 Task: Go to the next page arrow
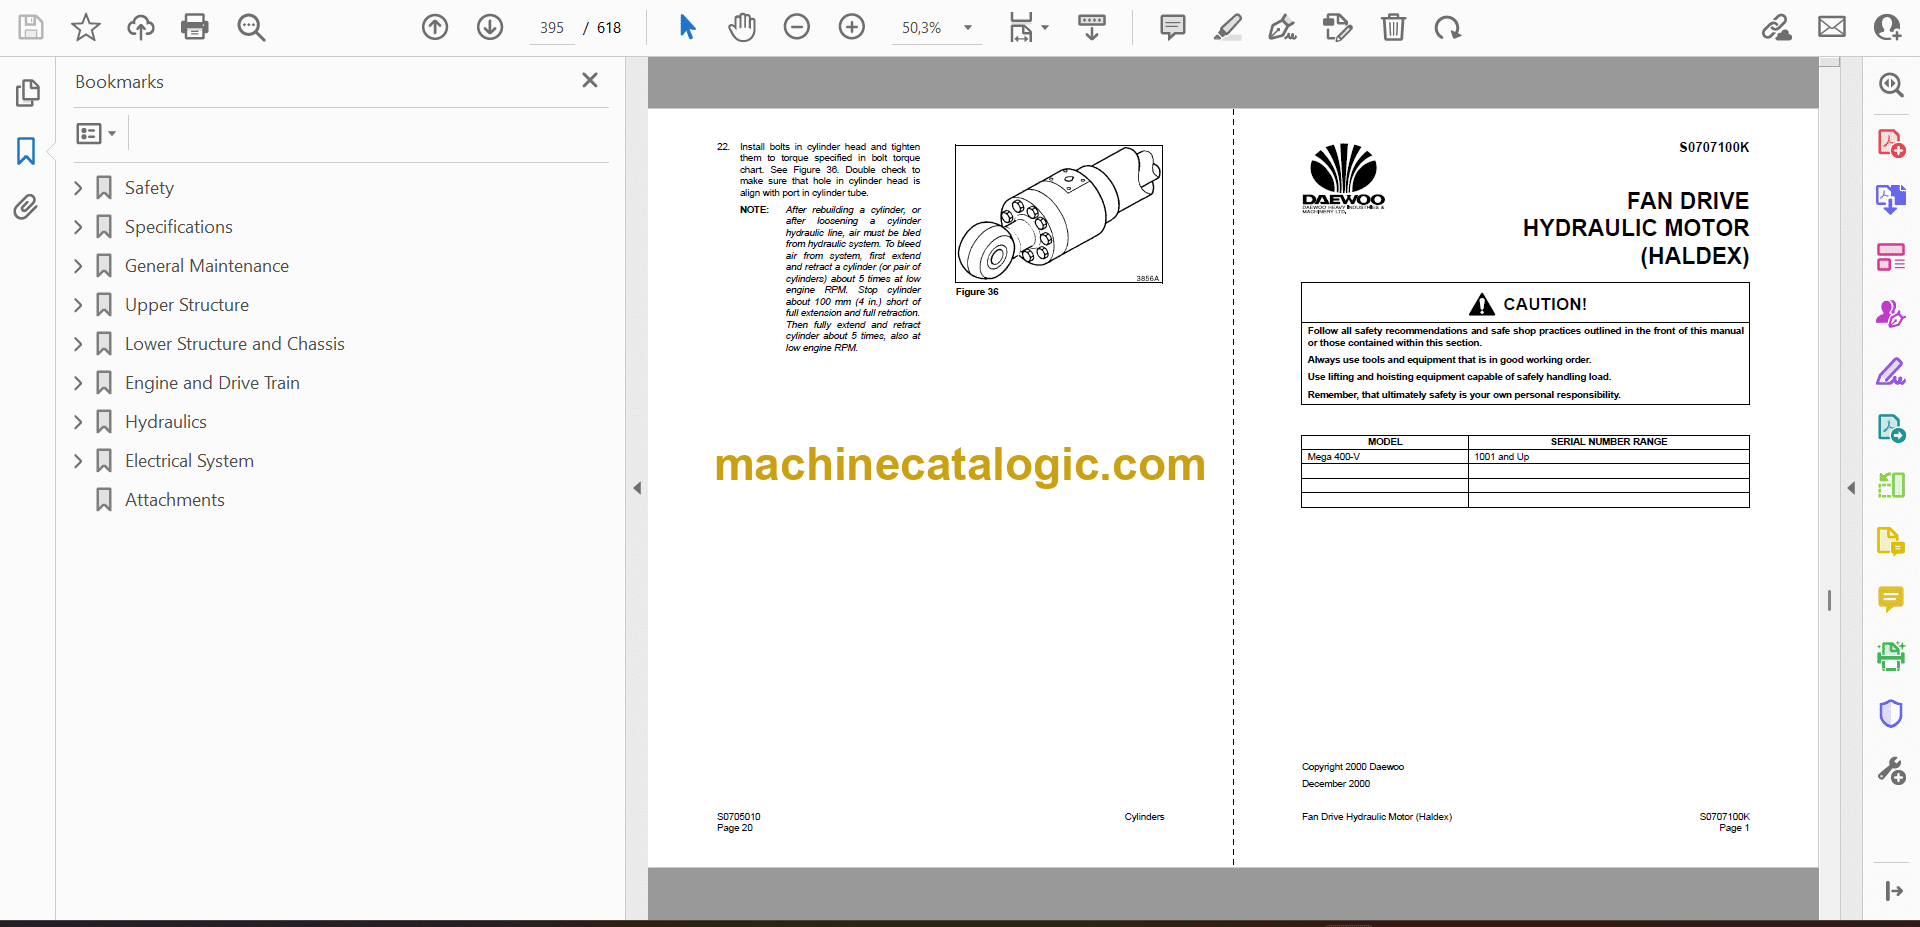(x=489, y=27)
